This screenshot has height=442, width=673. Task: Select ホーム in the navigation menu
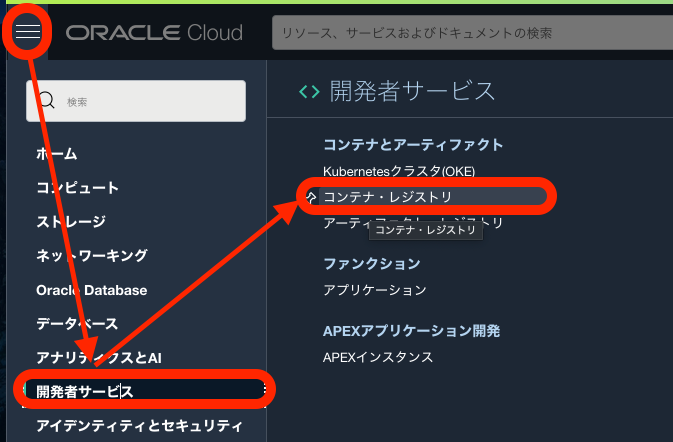click(57, 154)
